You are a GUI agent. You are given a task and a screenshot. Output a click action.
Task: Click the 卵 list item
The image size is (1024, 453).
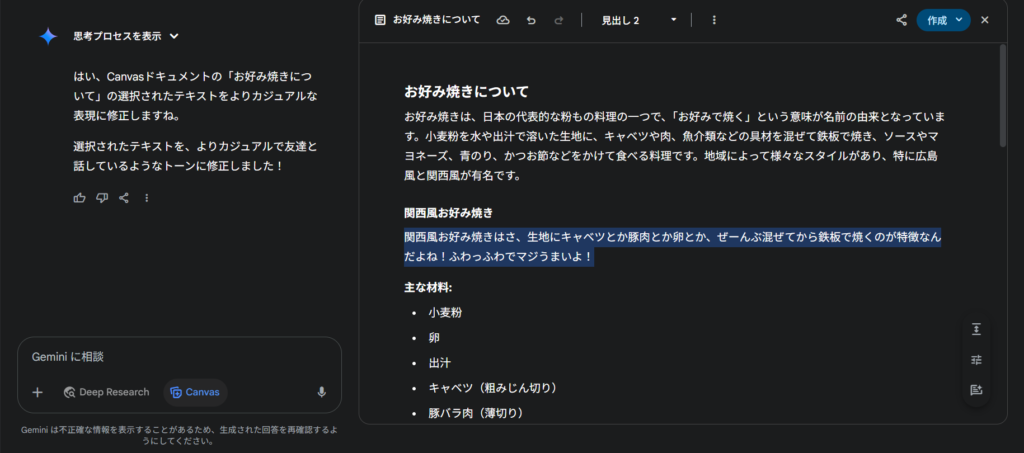[x=434, y=338]
